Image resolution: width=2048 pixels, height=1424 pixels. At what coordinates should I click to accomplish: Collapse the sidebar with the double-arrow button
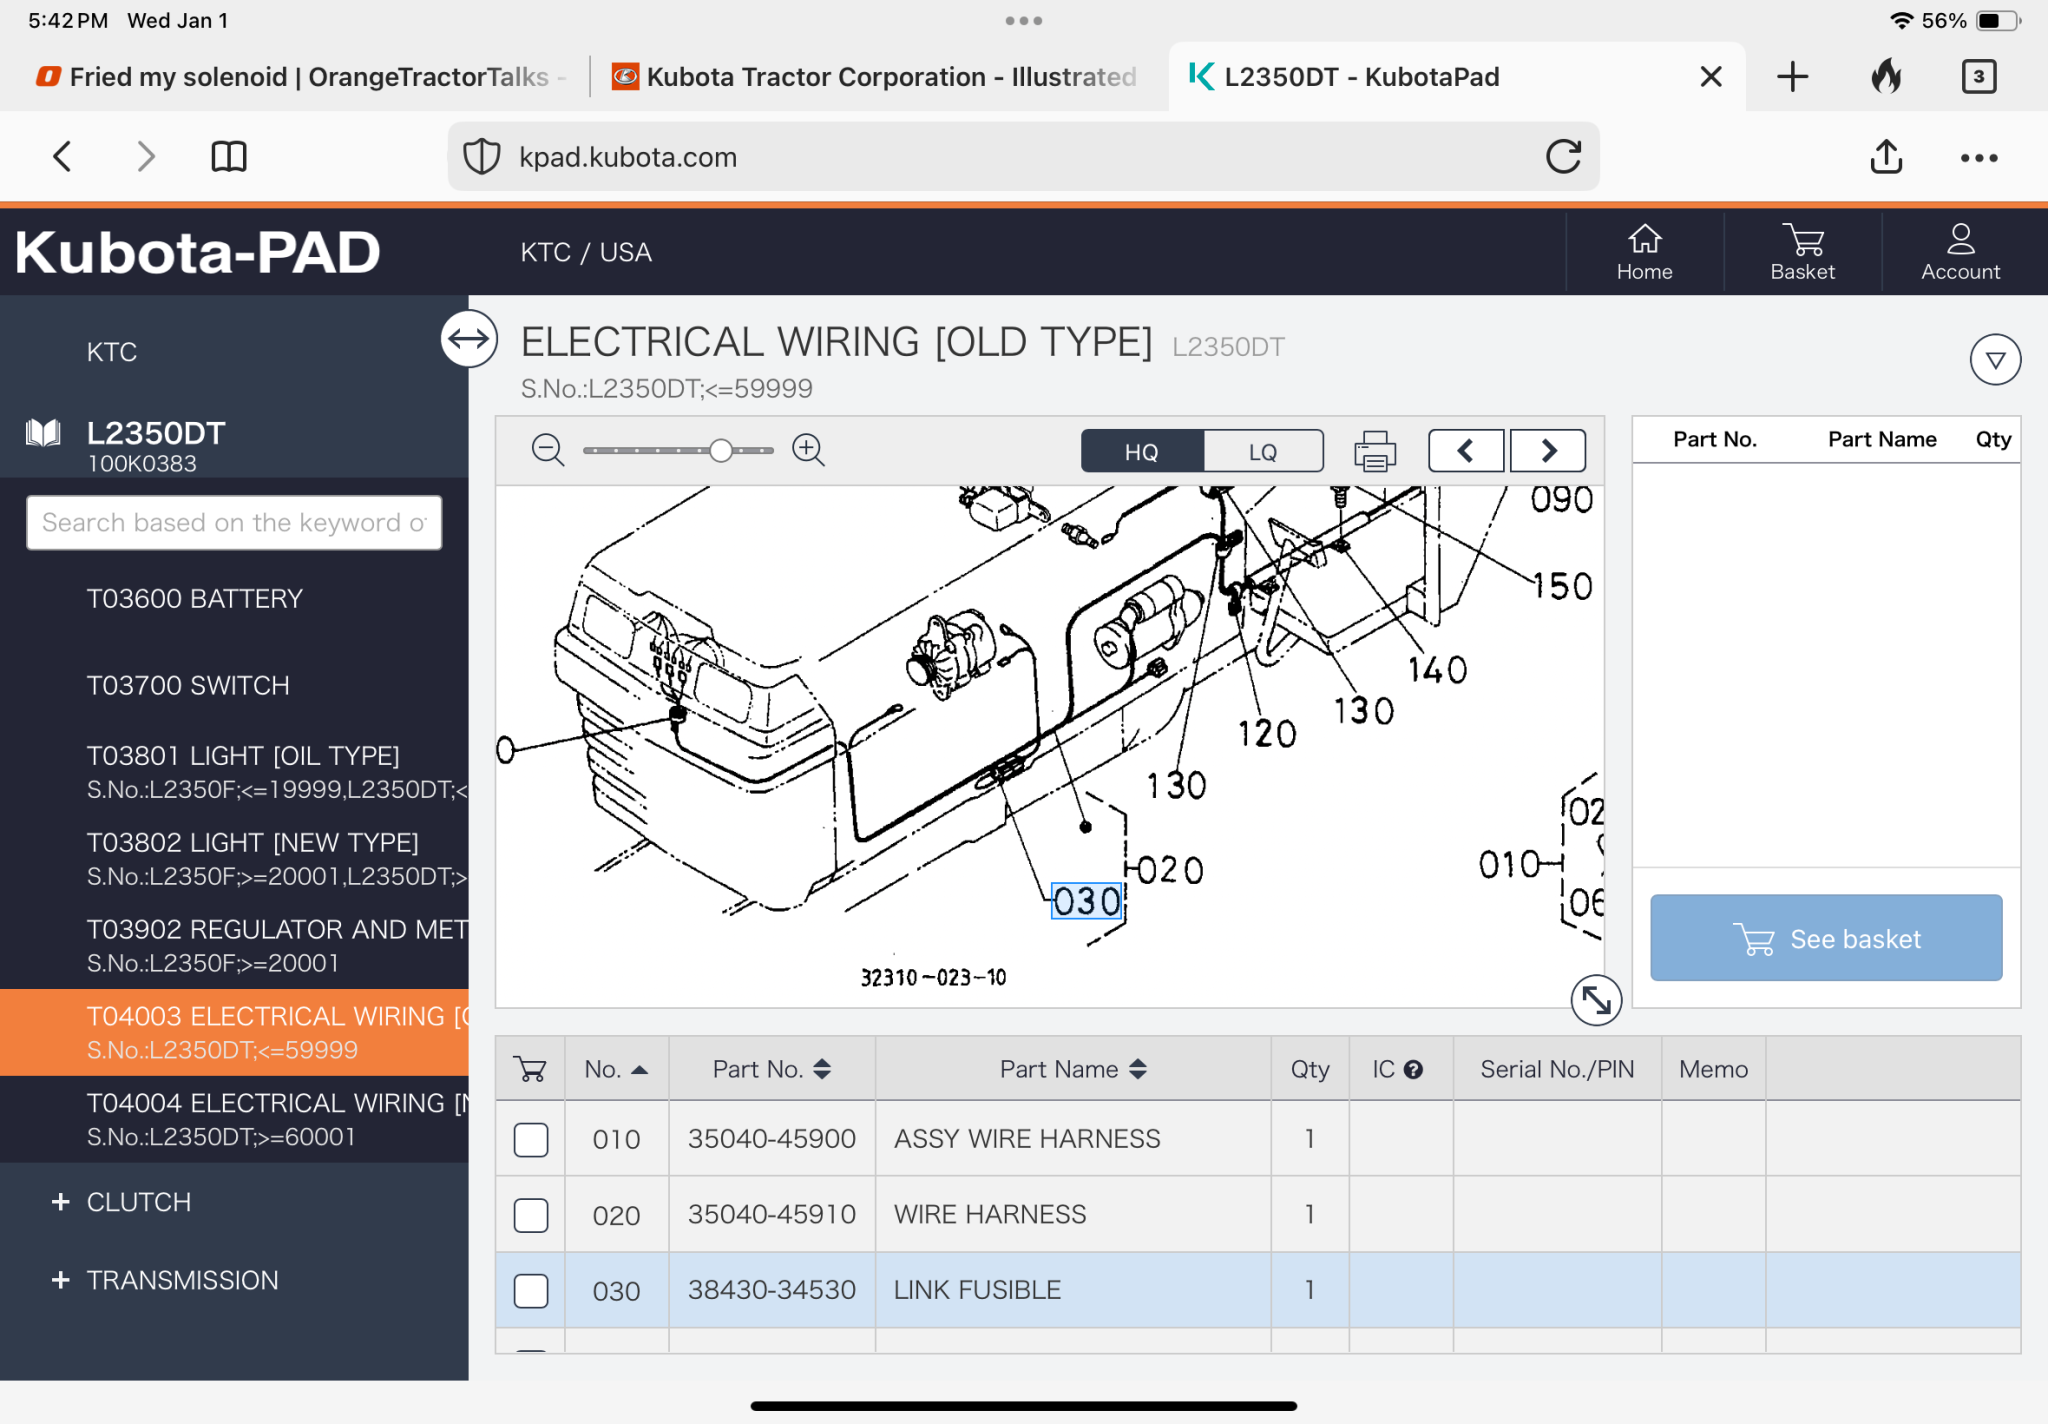coord(469,339)
